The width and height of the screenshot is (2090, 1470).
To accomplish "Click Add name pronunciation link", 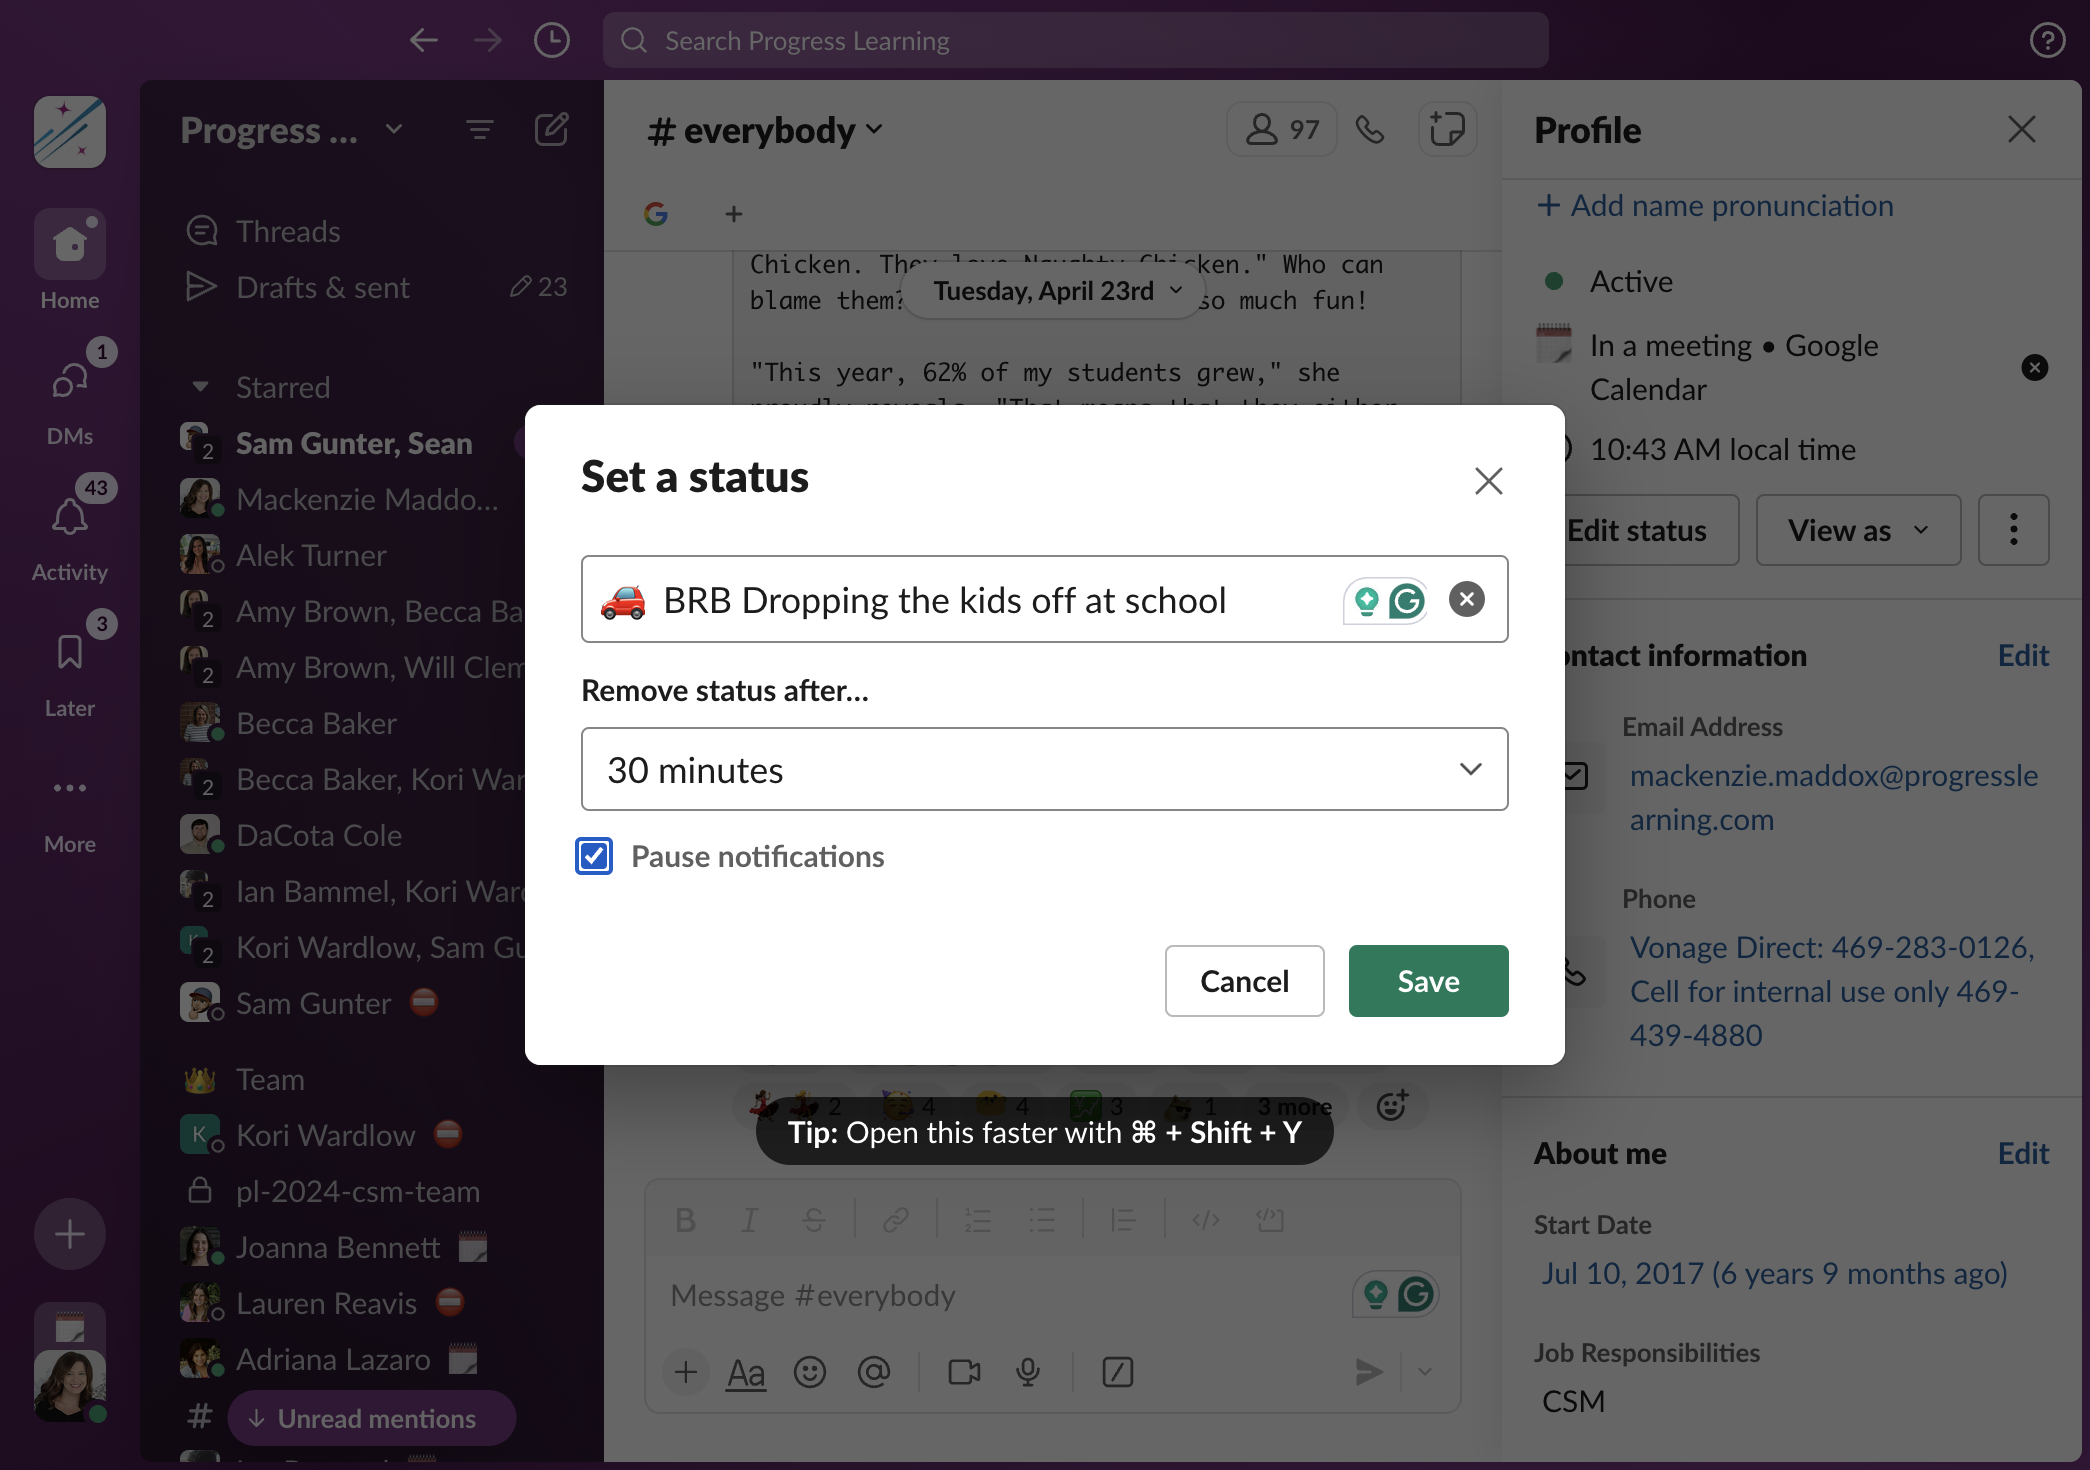I will 1716,205.
